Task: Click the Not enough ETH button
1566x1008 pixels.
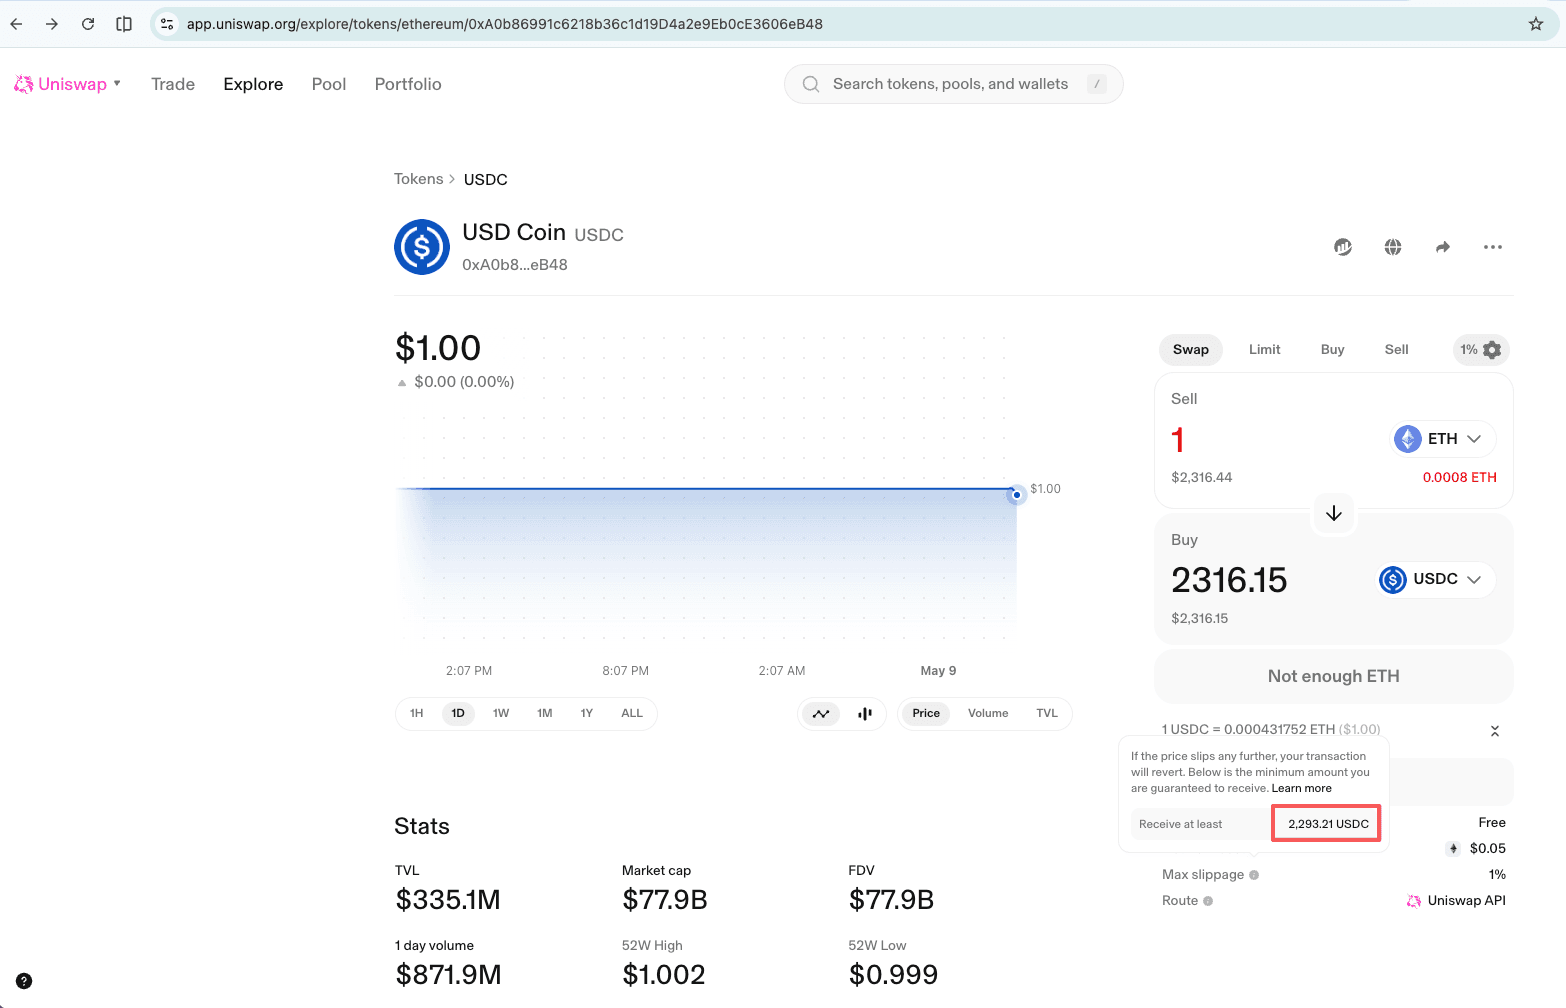Action: [x=1334, y=676]
